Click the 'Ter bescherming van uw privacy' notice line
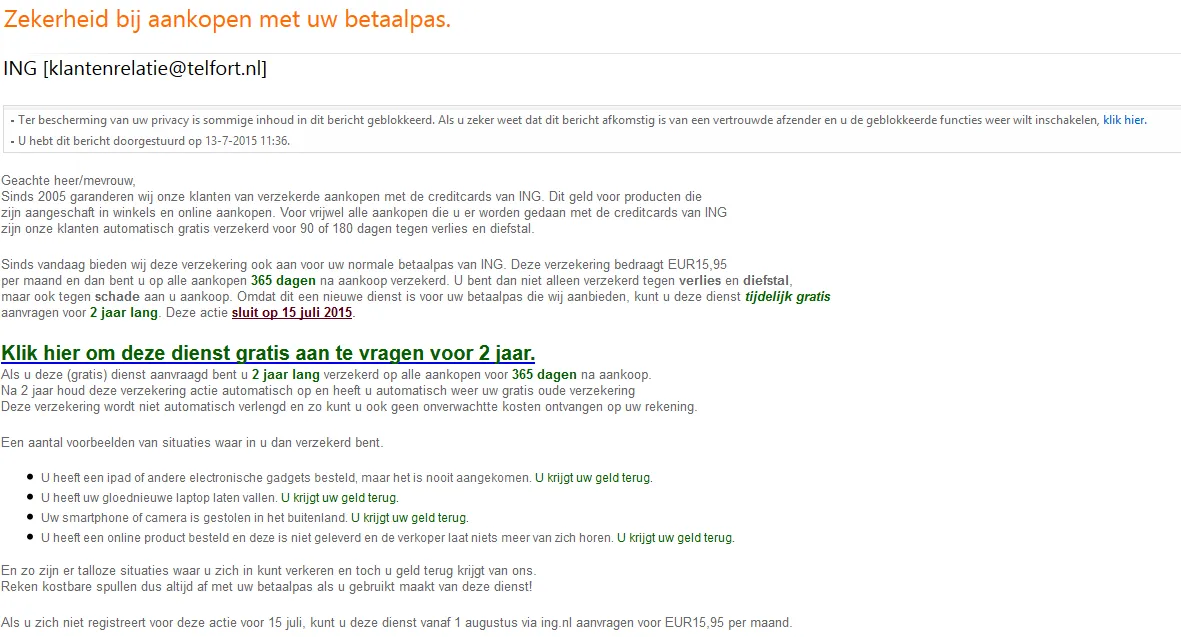1181x637 pixels. click(x=578, y=120)
